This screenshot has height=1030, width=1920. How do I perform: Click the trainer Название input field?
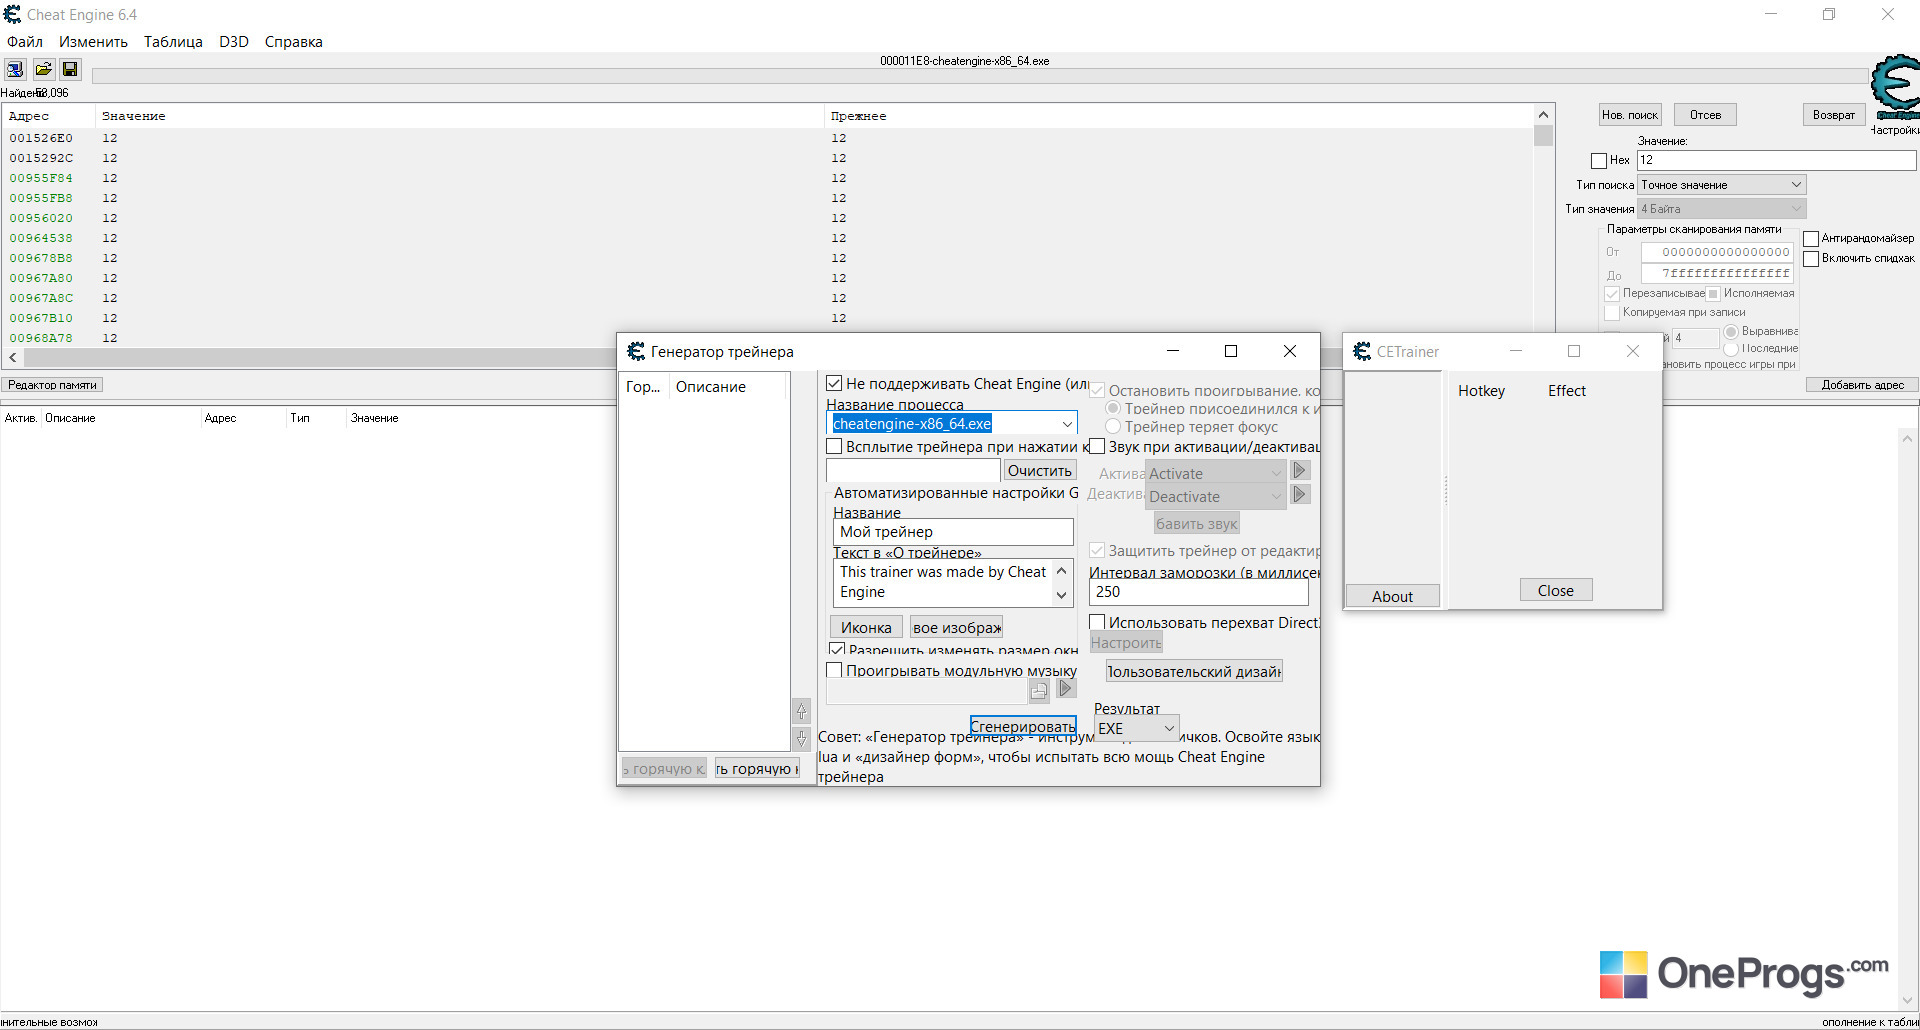click(x=953, y=532)
